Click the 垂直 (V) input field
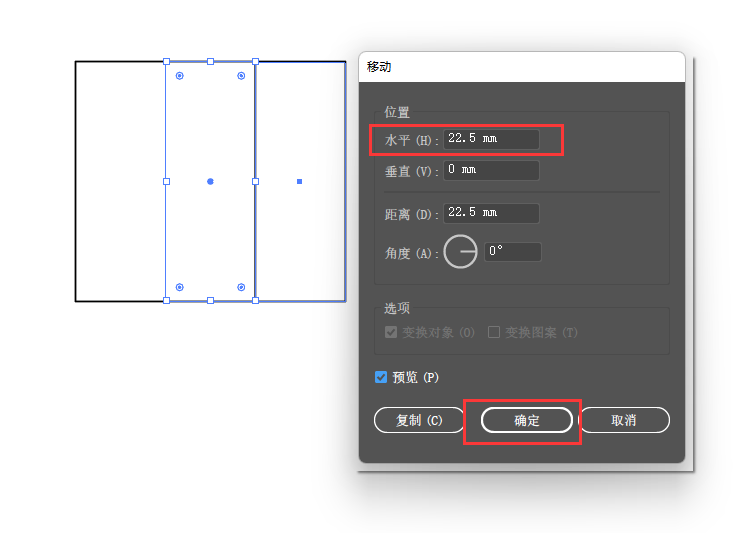 [x=491, y=170]
